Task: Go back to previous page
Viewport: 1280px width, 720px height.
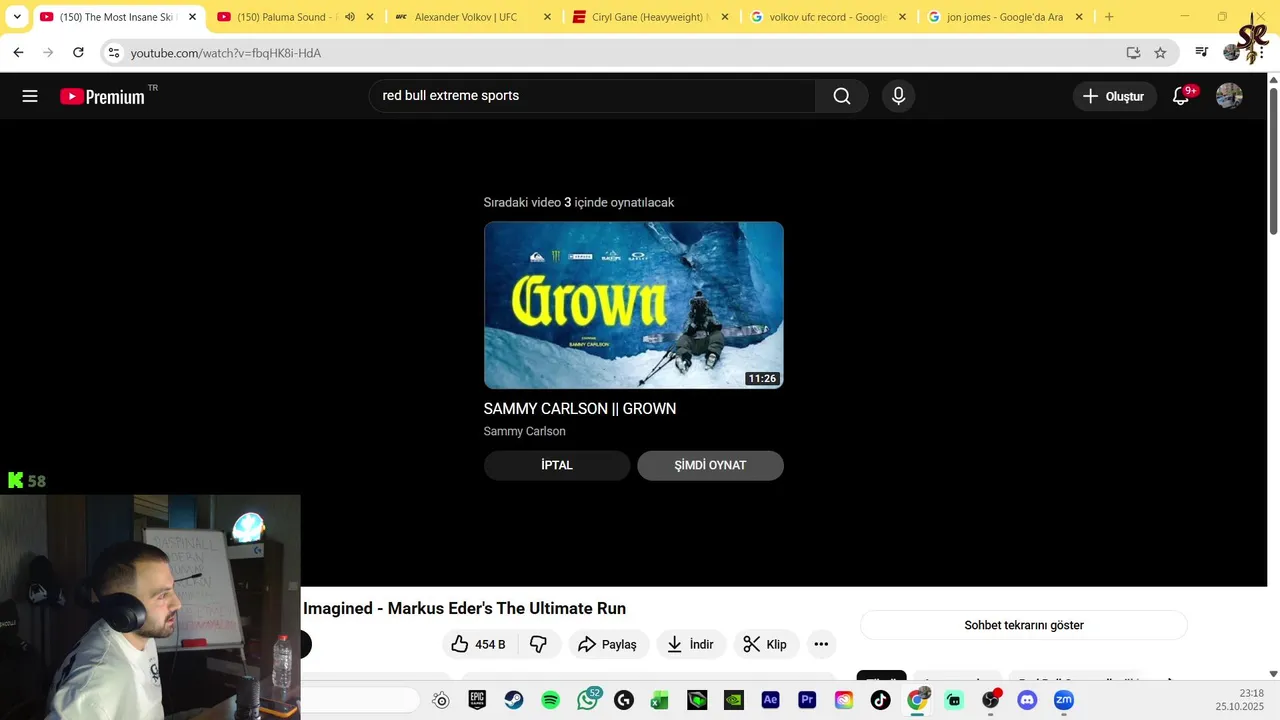Action: pyautogui.click(x=18, y=52)
